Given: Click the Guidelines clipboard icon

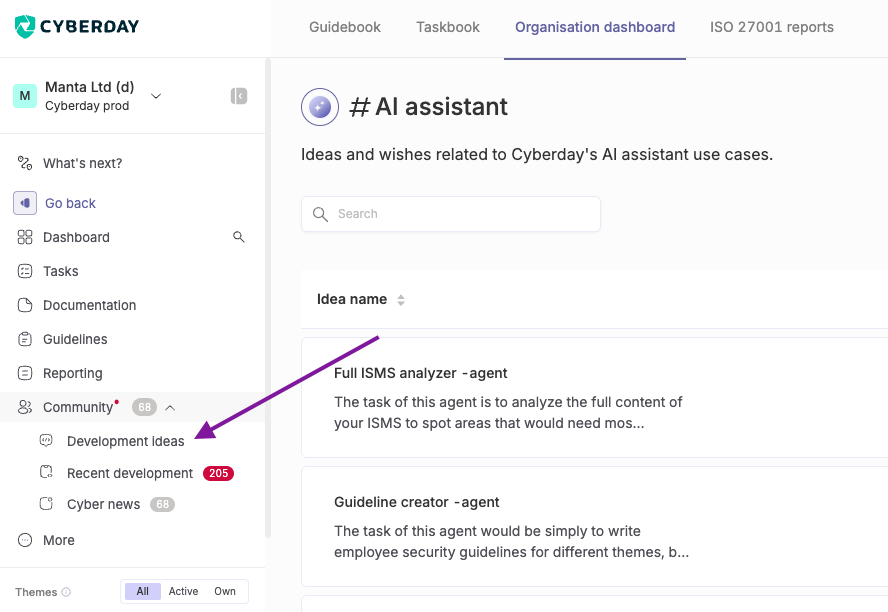Looking at the screenshot, I should pyautogui.click(x=25, y=339).
